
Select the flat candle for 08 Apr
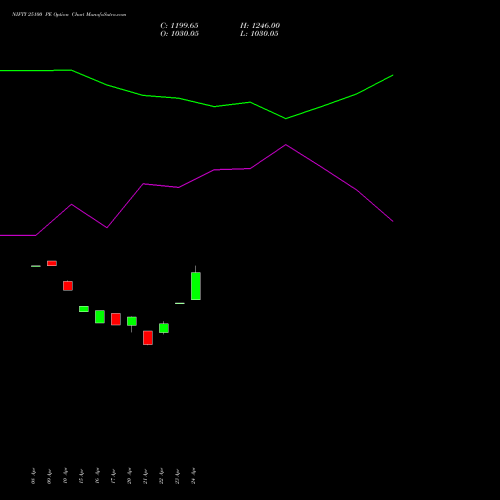click(x=36, y=266)
